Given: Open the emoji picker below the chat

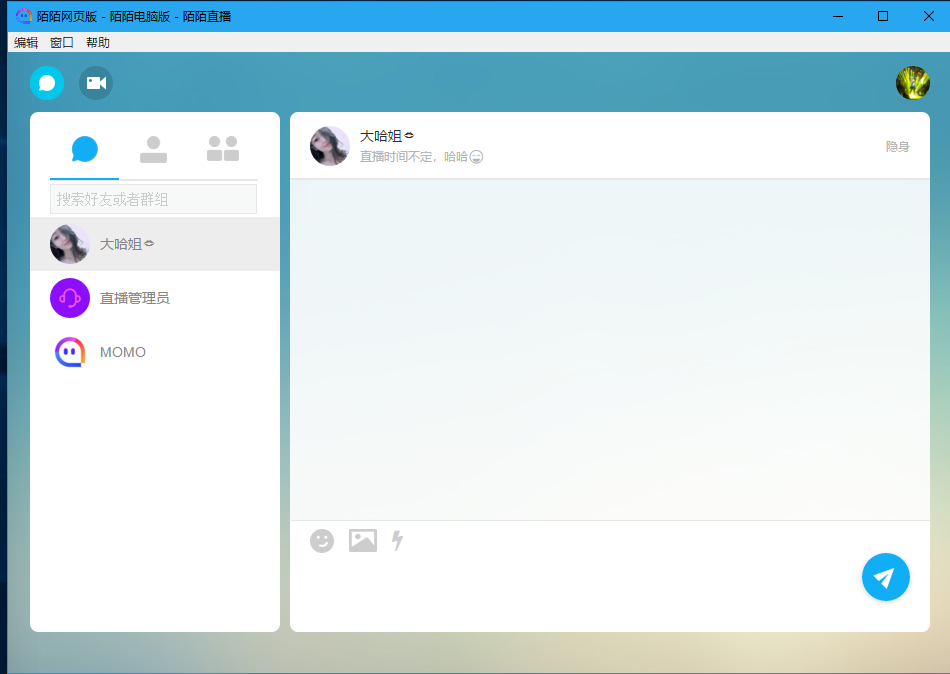Looking at the screenshot, I should [x=321, y=540].
